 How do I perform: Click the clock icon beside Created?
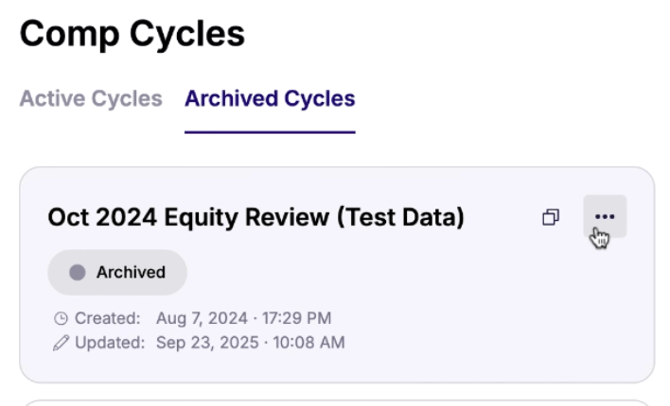pyautogui.click(x=61, y=319)
